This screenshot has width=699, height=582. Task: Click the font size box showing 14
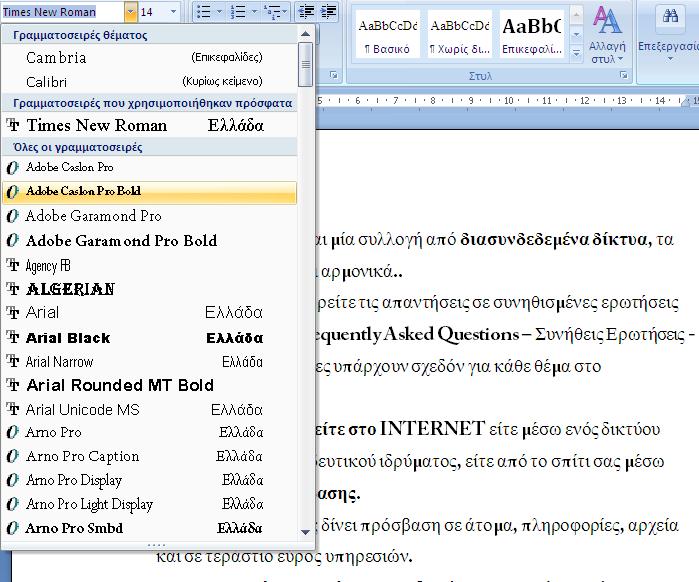click(x=153, y=12)
